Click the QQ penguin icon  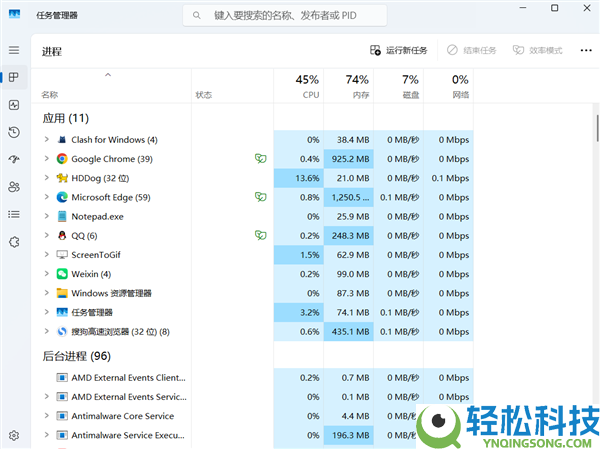tap(62, 235)
